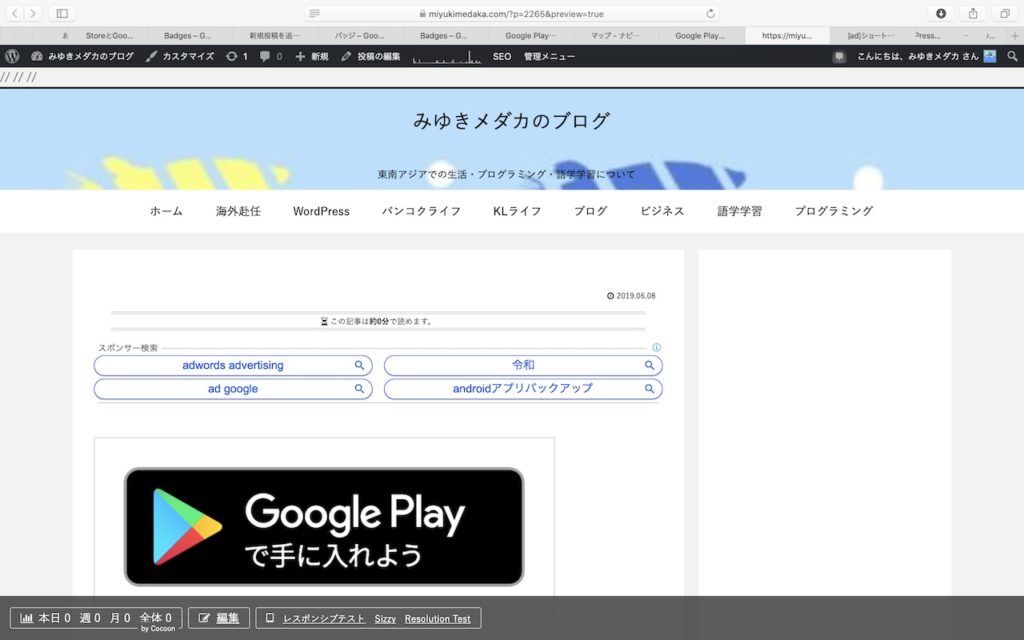Viewport: 1024px width, 640px height.
Task: Click the スポンサー検索 label
Action: (128, 347)
